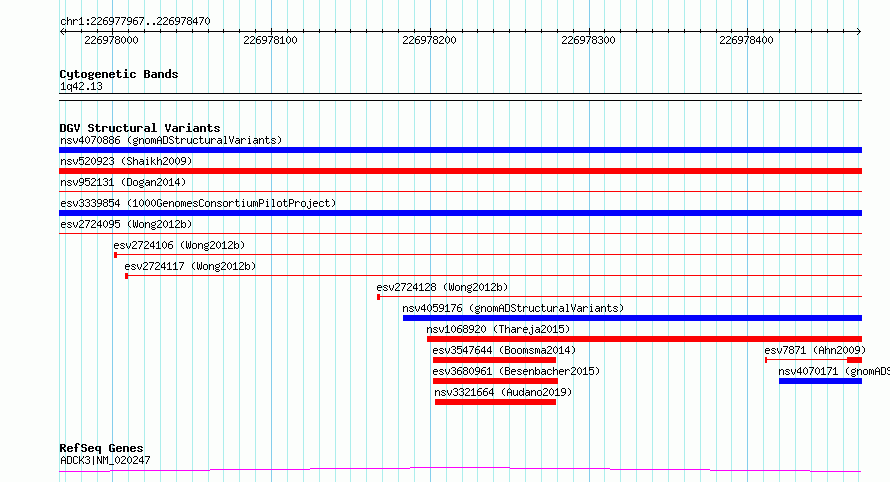Click ruler position 226978300
The image size is (890, 482).
[x=588, y=40]
